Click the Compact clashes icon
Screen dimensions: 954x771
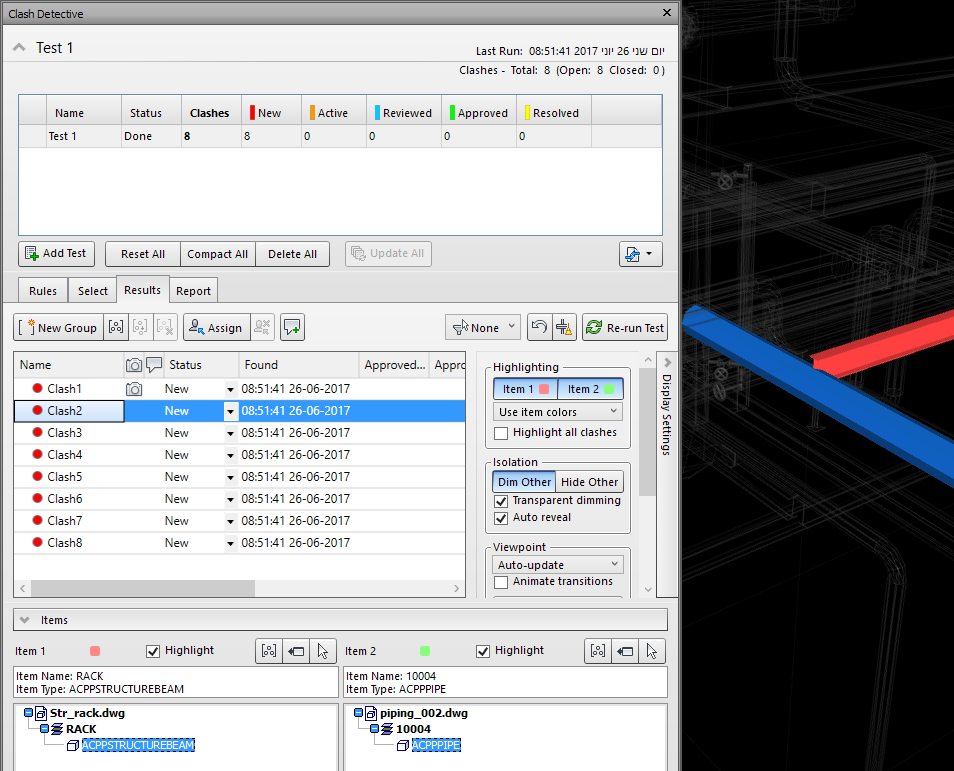click(564, 327)
